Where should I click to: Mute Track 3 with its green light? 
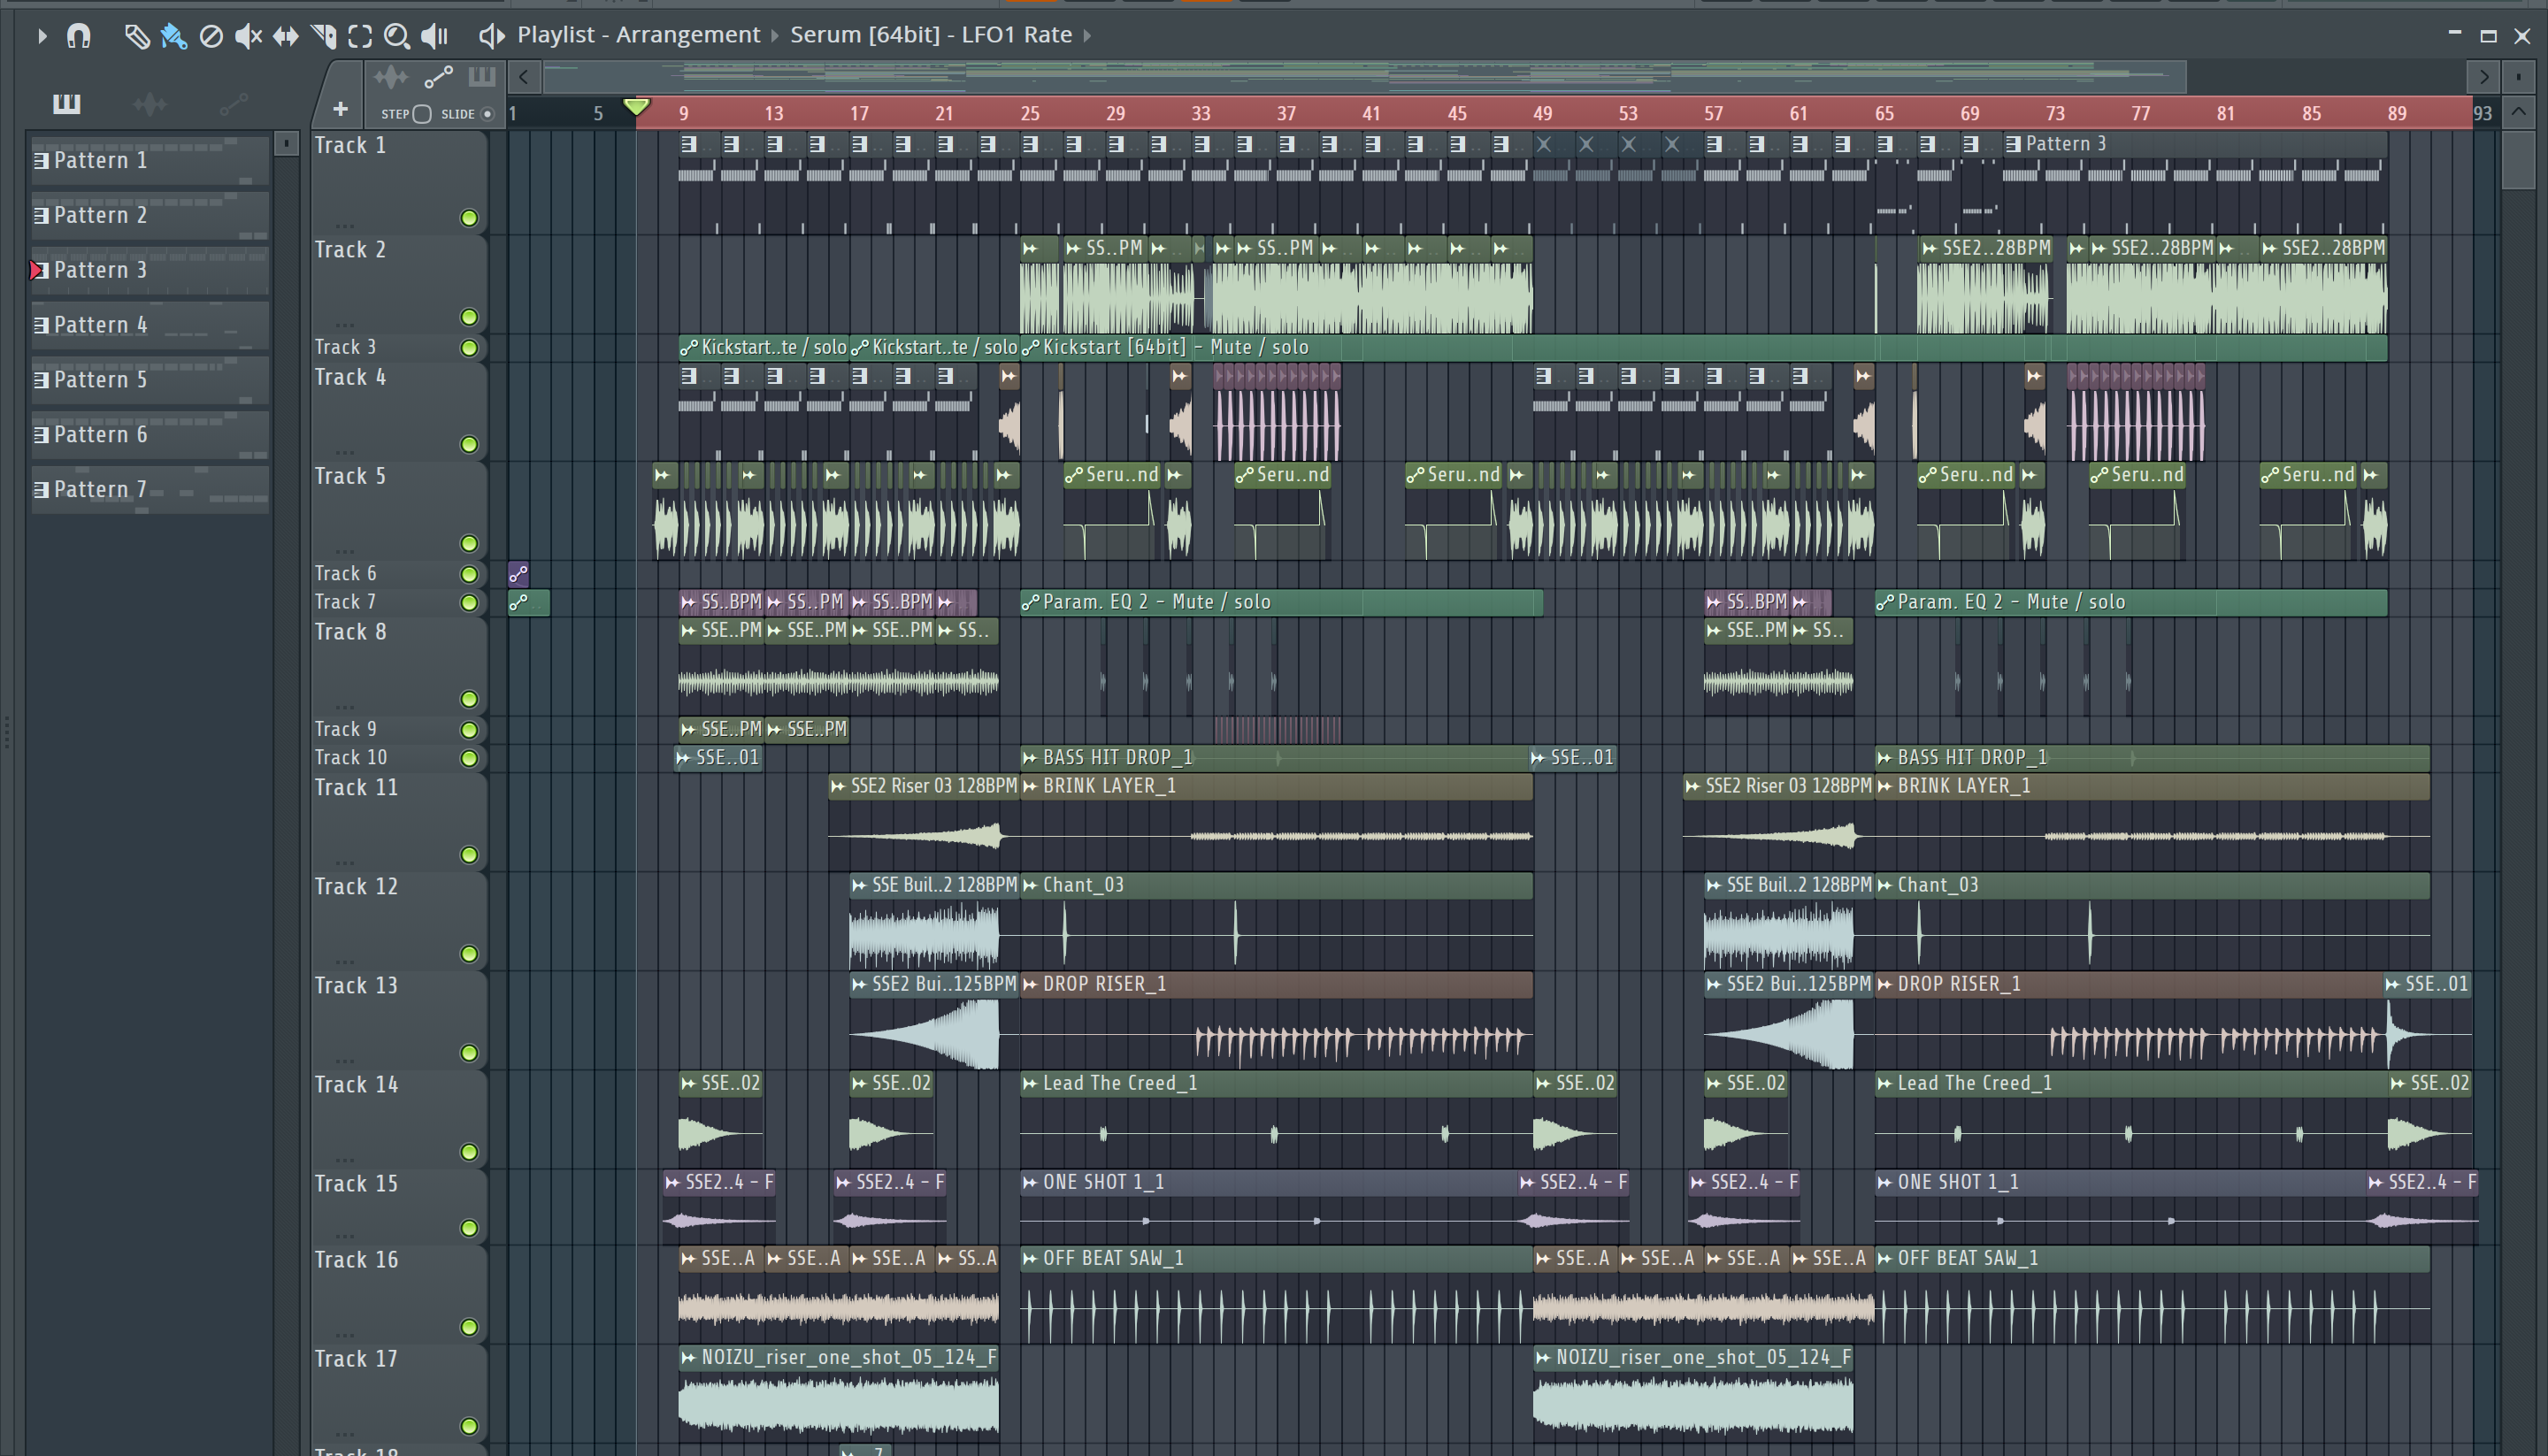[469, 348]
